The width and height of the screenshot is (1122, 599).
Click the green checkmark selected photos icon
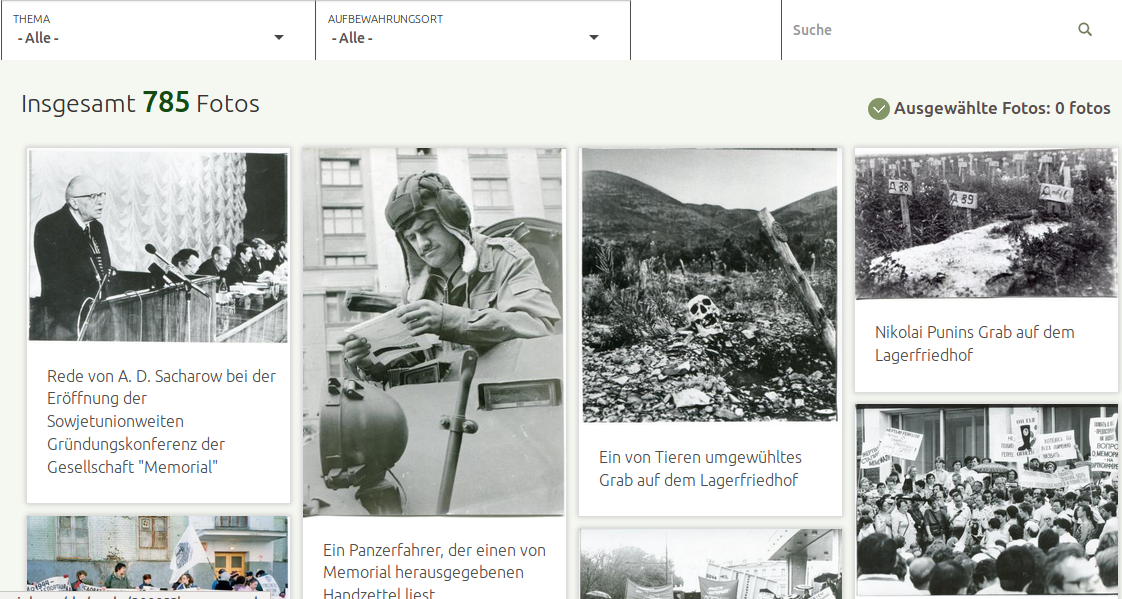click(x=878, y=109)
